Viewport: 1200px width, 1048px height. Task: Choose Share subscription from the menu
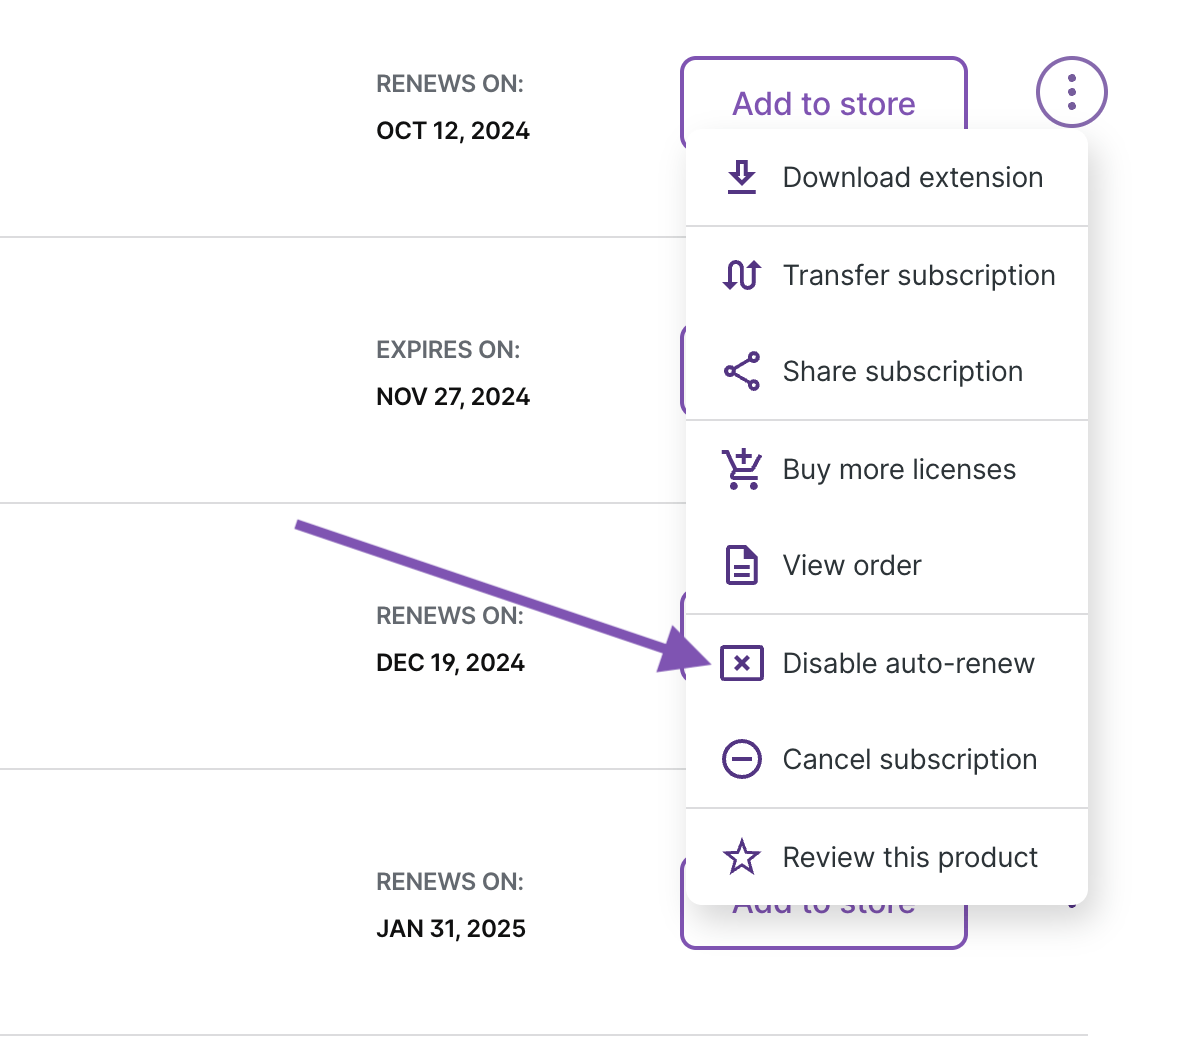pyautogui.click(x=902, y=371)
